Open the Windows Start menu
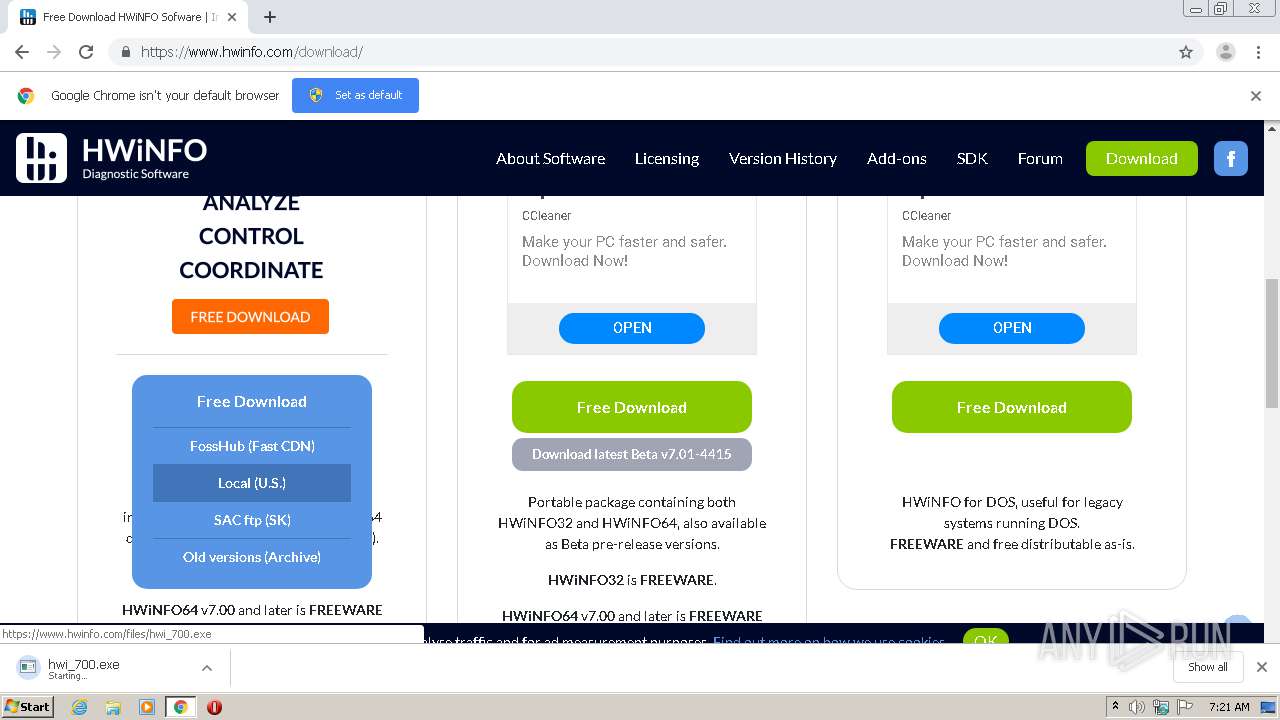Image resolution: width=1280 pixels, height=720 pixels. (x=27, y=707)
